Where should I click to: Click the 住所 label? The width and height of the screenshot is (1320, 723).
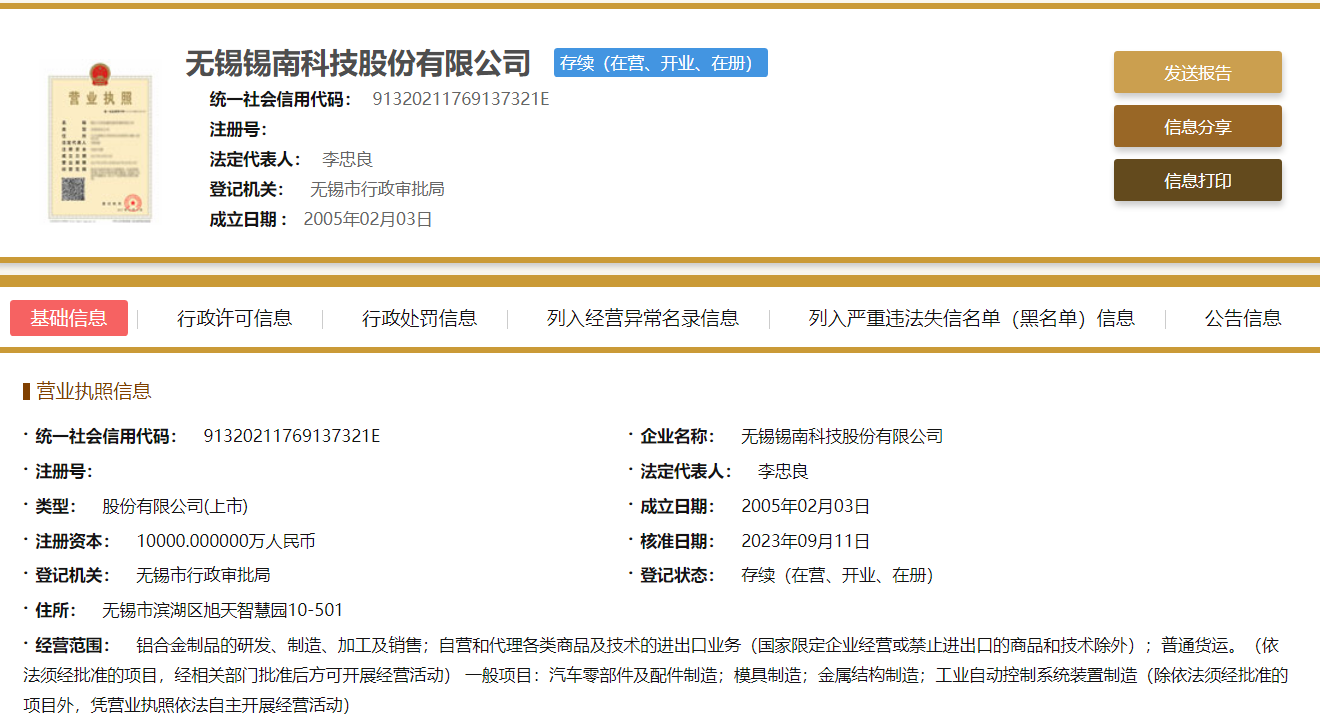tap(56, 610)
